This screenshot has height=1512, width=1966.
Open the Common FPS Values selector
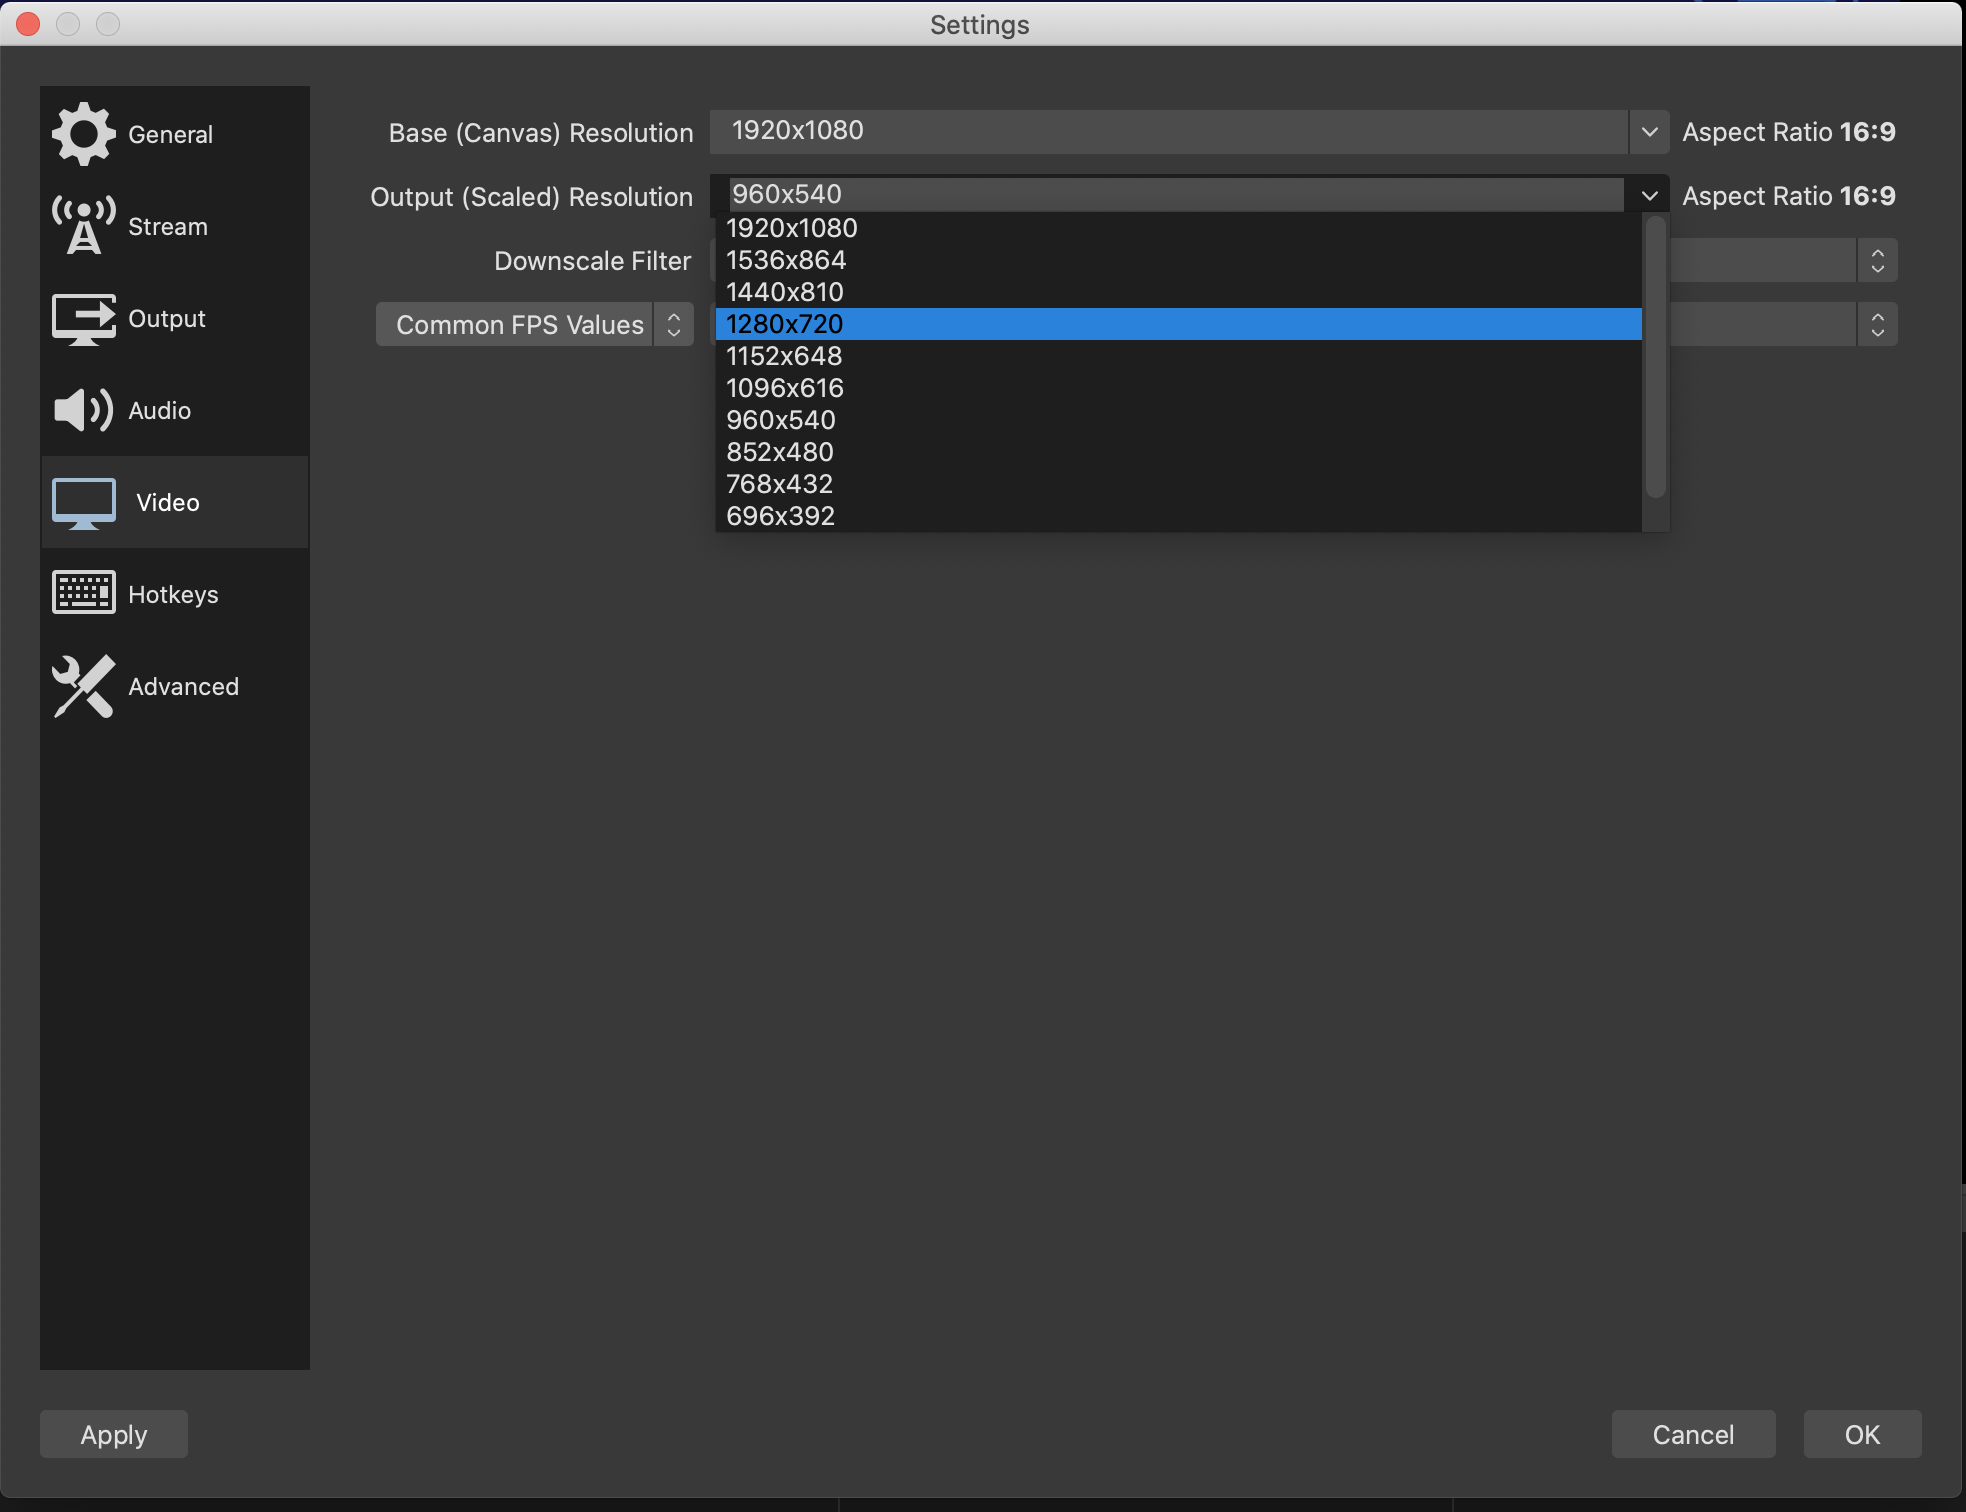(534, 324)
